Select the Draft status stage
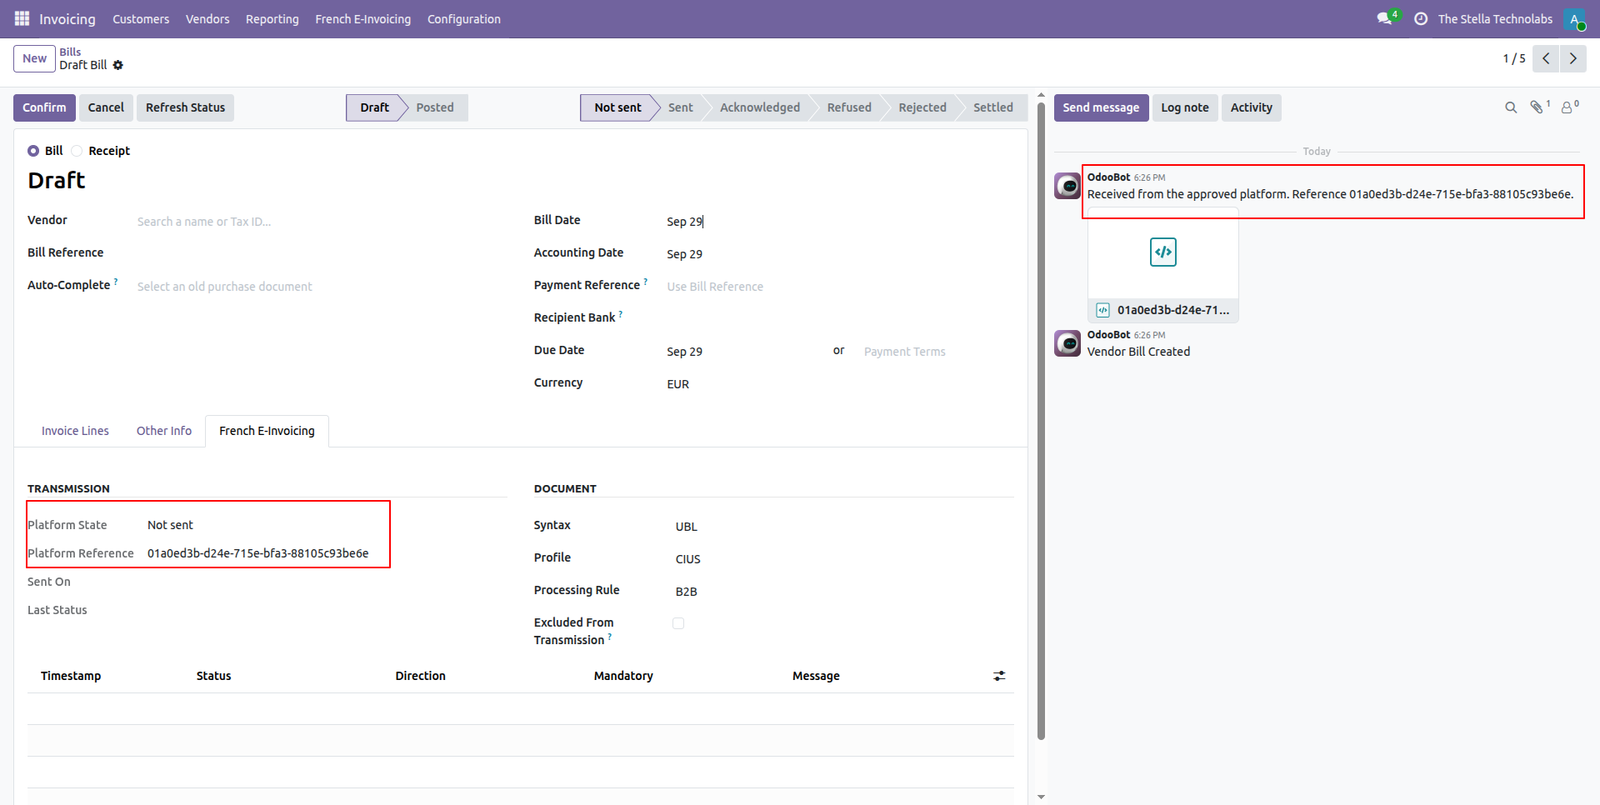 pyautogui.click(x=374, y=107)
